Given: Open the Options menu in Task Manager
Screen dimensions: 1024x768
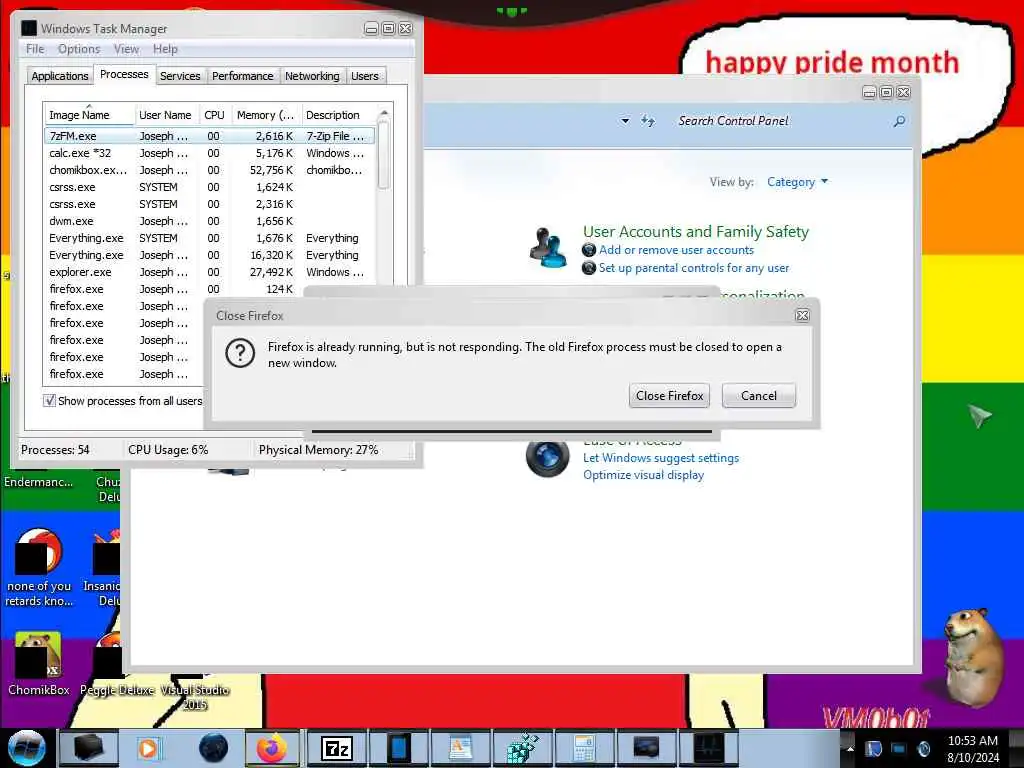Looking at the screenshot, I should 79,49.
